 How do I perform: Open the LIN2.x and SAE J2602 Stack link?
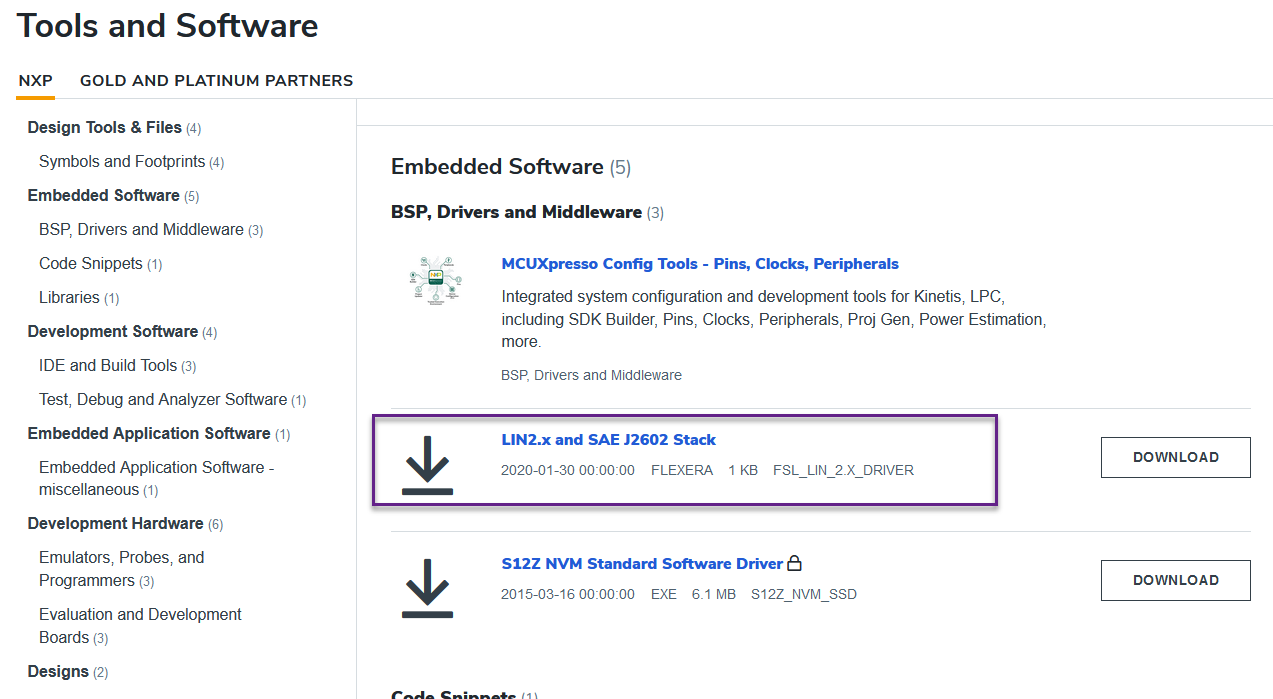coord(608,439)
